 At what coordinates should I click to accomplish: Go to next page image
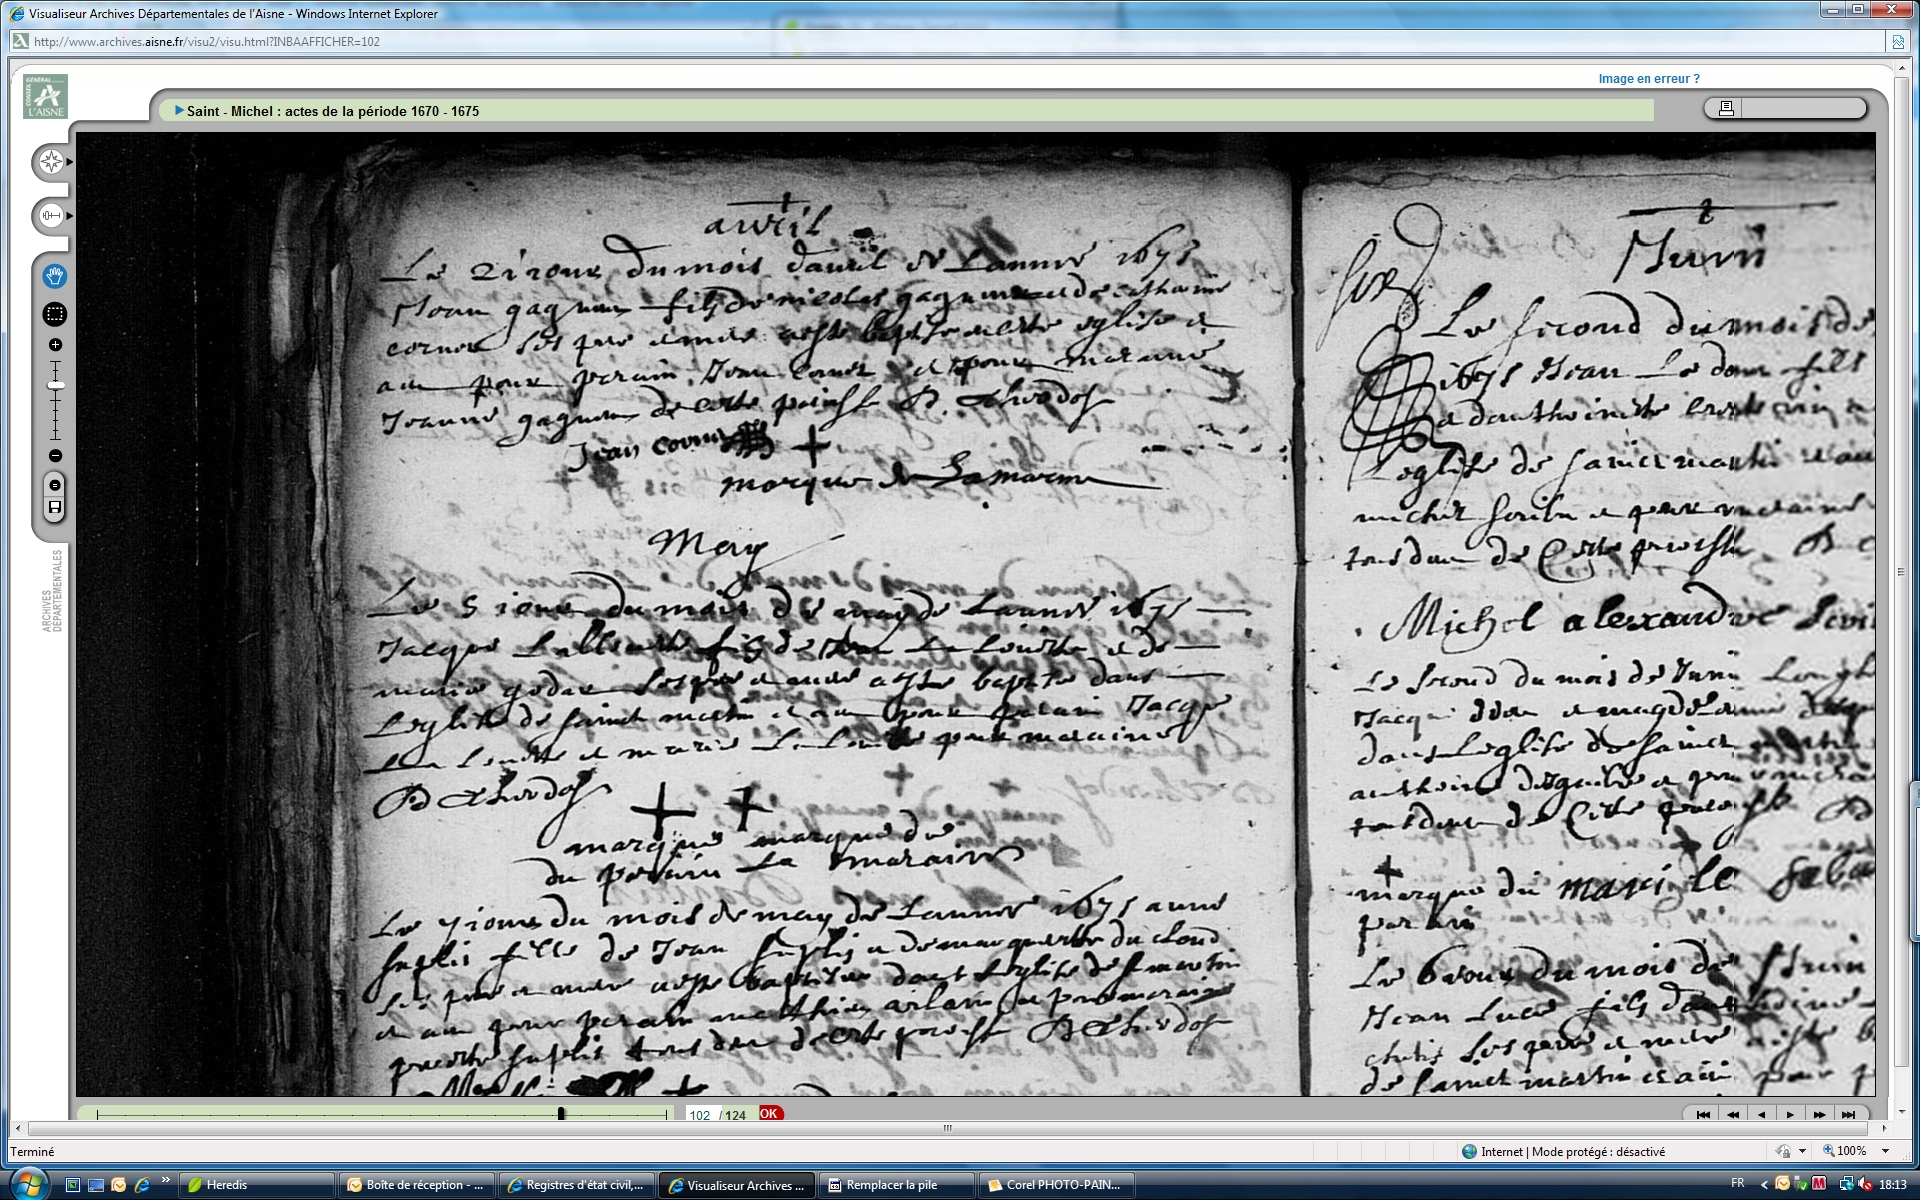coord(1790,1114)
